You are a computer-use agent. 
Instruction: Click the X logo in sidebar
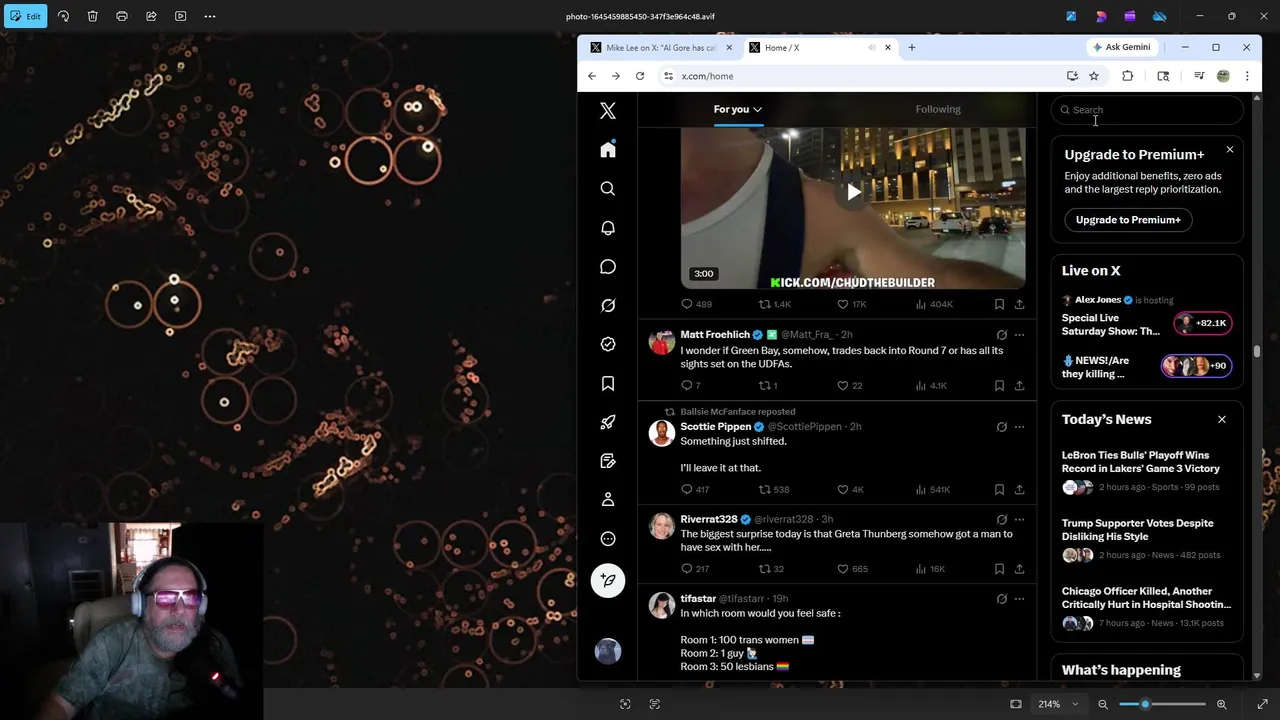coord(608,111)
